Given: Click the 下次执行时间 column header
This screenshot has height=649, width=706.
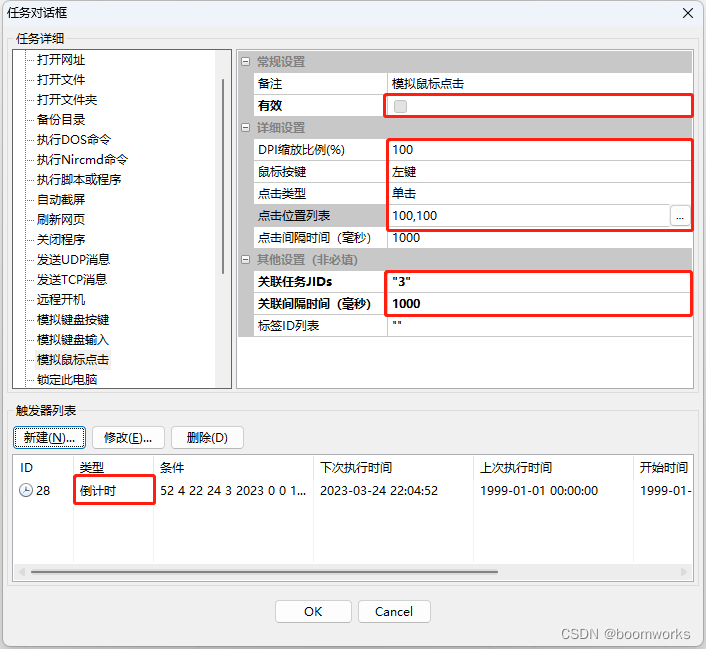Looking at the screenshot, I should (x=393, y=467).
